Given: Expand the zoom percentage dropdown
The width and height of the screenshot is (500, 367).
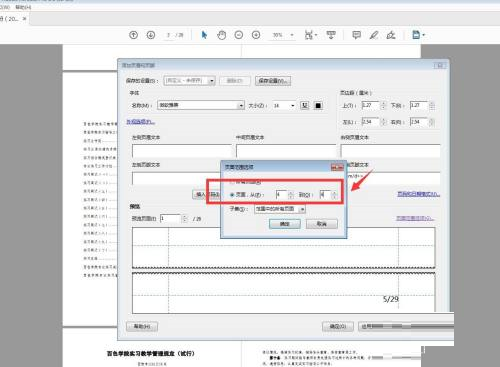Looking at the screenshot, I should (292, 35).
